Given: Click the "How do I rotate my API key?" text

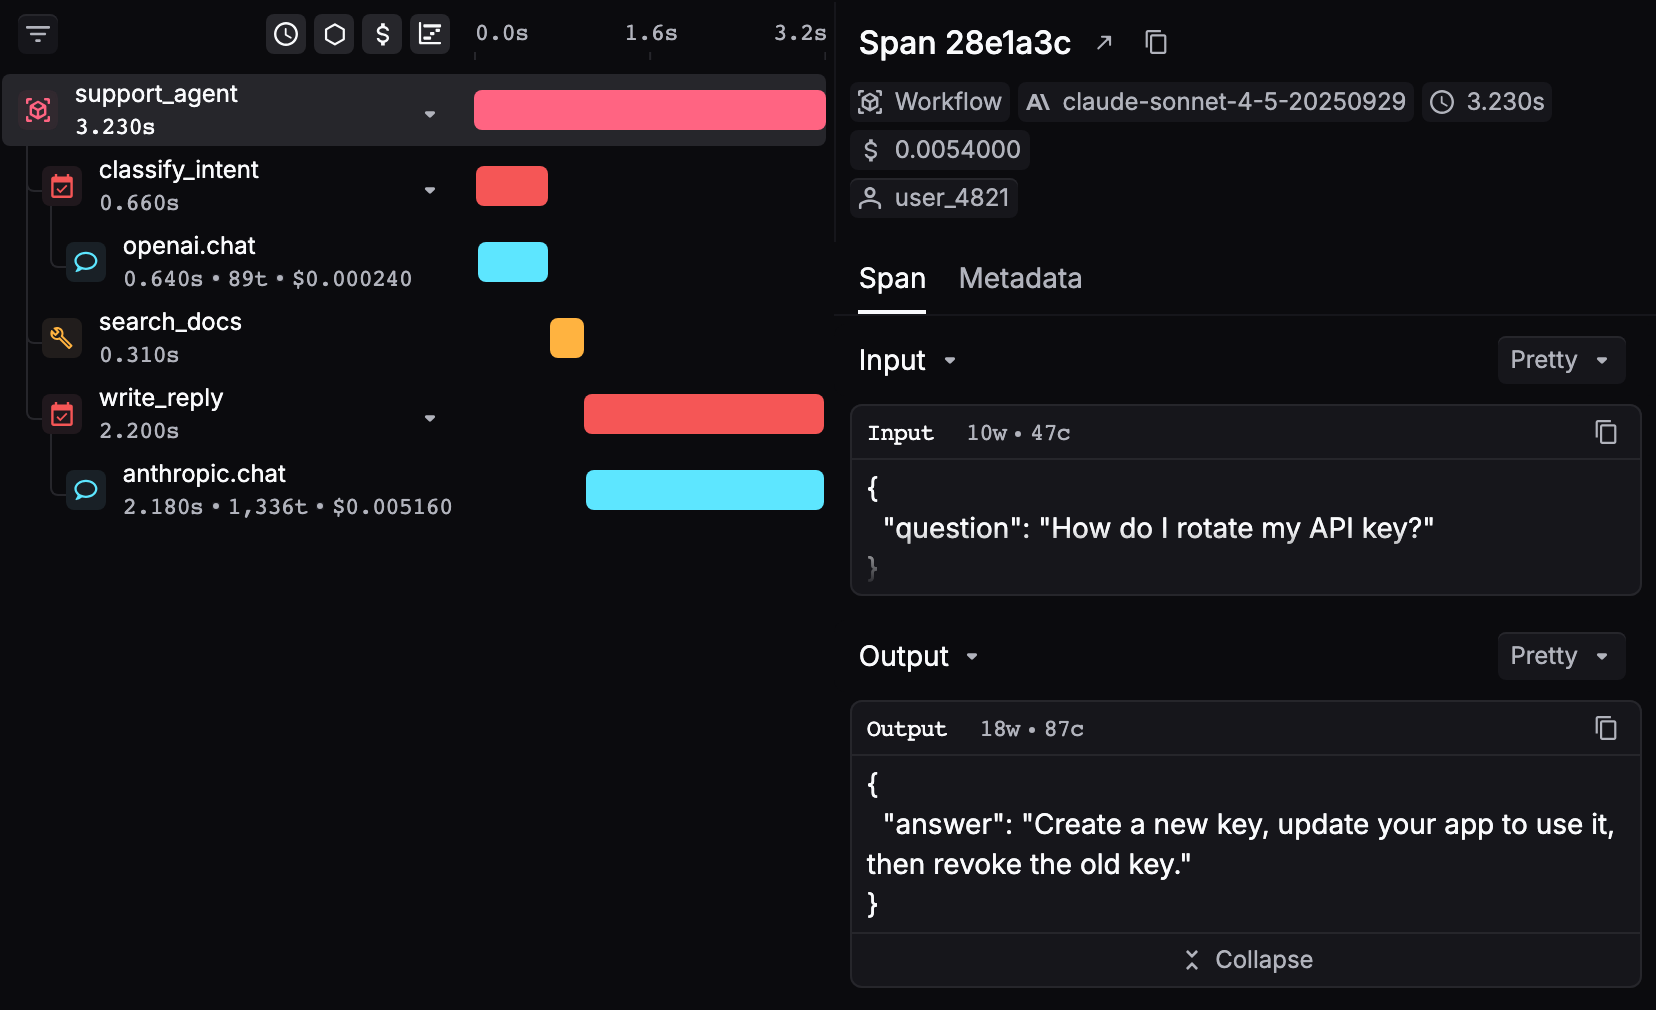Looking at the screenshot, I should click(1236, 528).
